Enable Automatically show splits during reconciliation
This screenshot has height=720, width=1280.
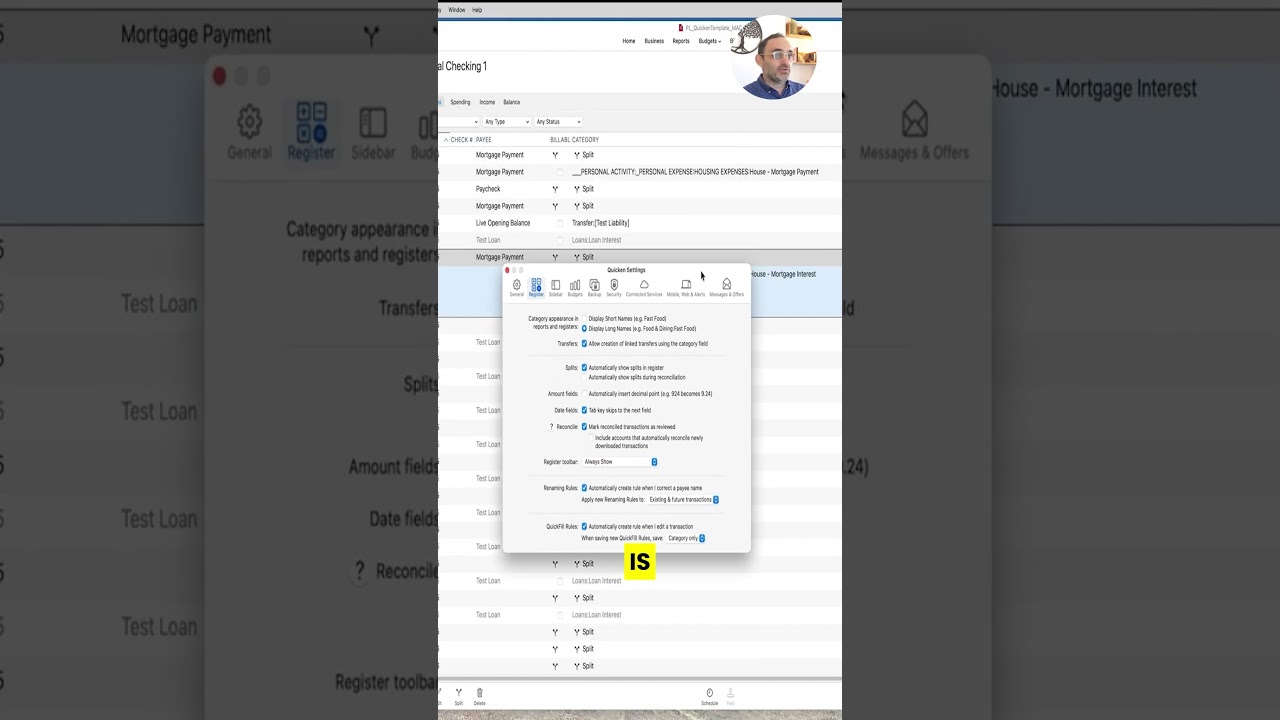click(x=584, y=377)
